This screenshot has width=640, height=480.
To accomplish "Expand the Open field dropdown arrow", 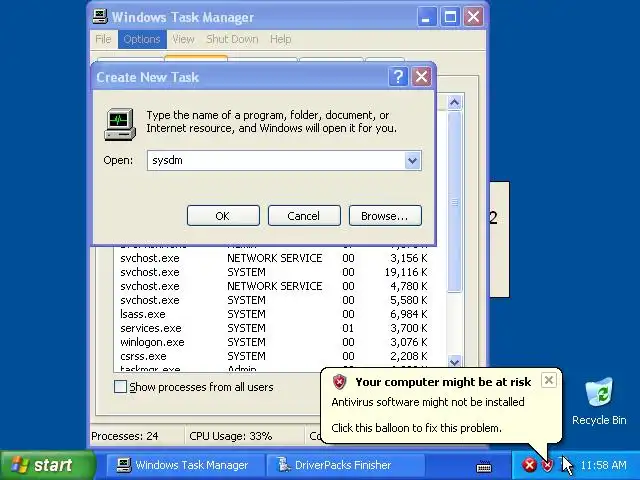I will pos(412,160).
